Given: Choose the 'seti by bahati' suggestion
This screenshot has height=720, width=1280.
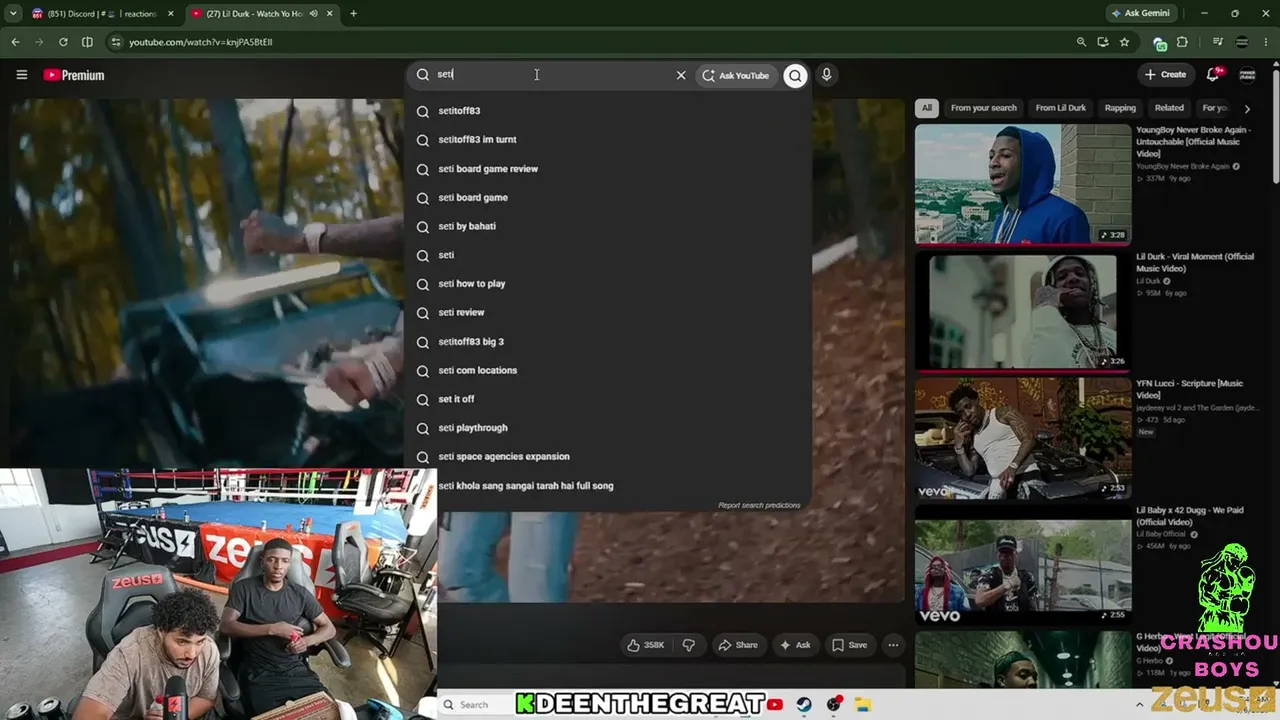Looking at the screenshot, I should click(x=608, y=226).
